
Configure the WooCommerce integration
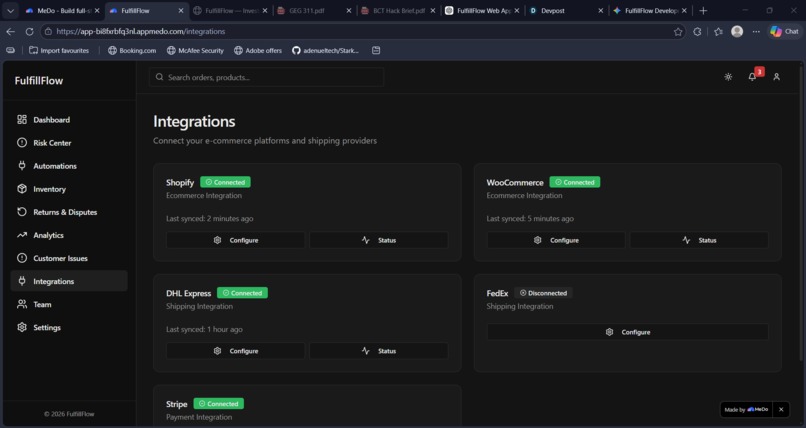[556, 240]
